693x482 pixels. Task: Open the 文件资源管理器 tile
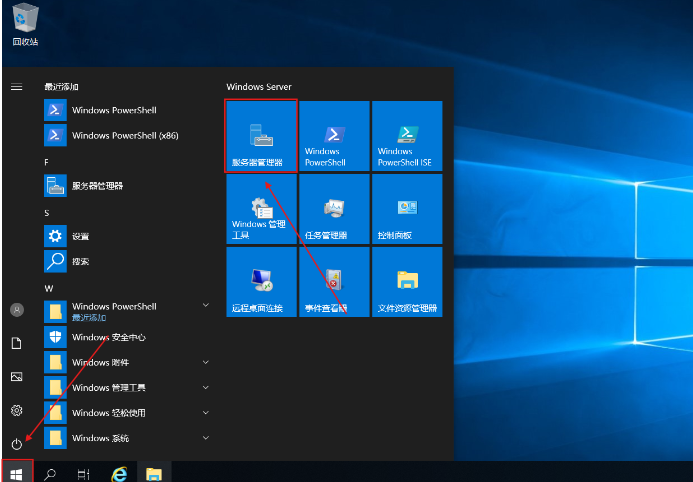click(406, 283)
